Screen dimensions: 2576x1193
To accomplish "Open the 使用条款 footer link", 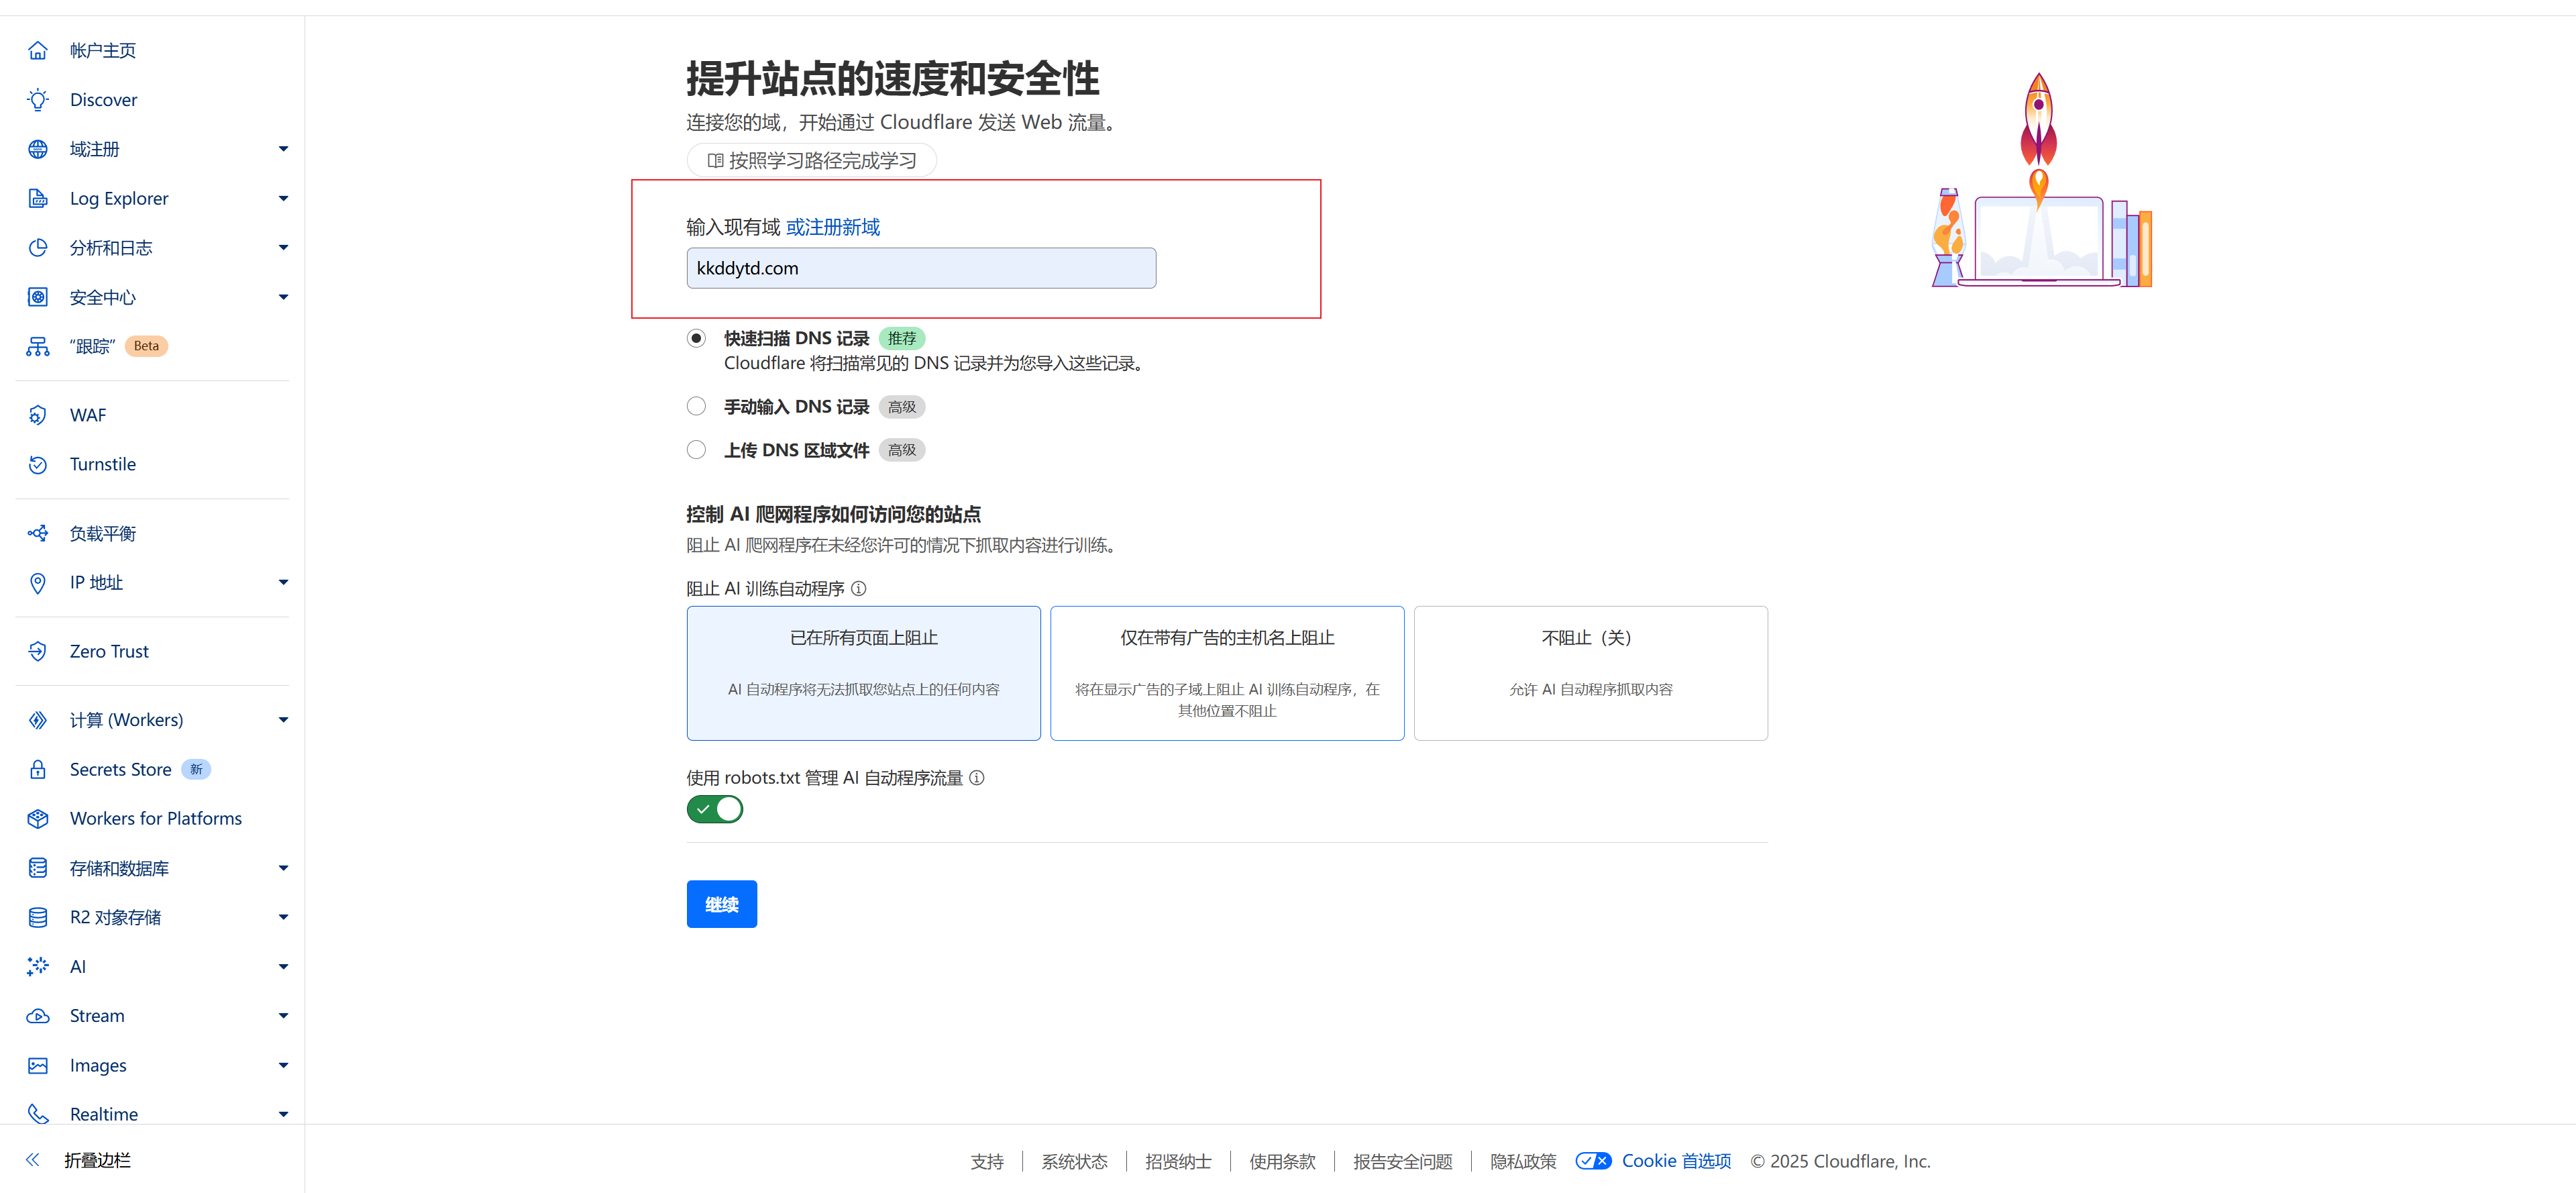I will coord(1282,1161).
